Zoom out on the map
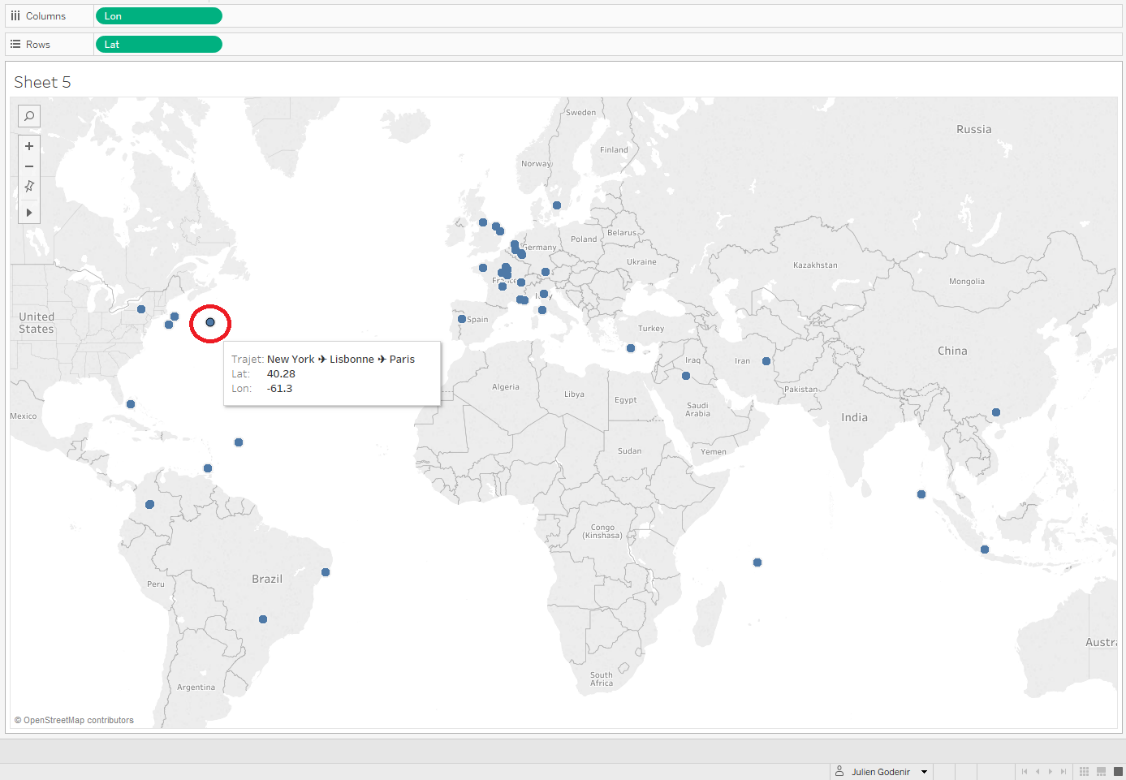The height and width of the screenshot is (780, 1126). (x=29, y=166)
